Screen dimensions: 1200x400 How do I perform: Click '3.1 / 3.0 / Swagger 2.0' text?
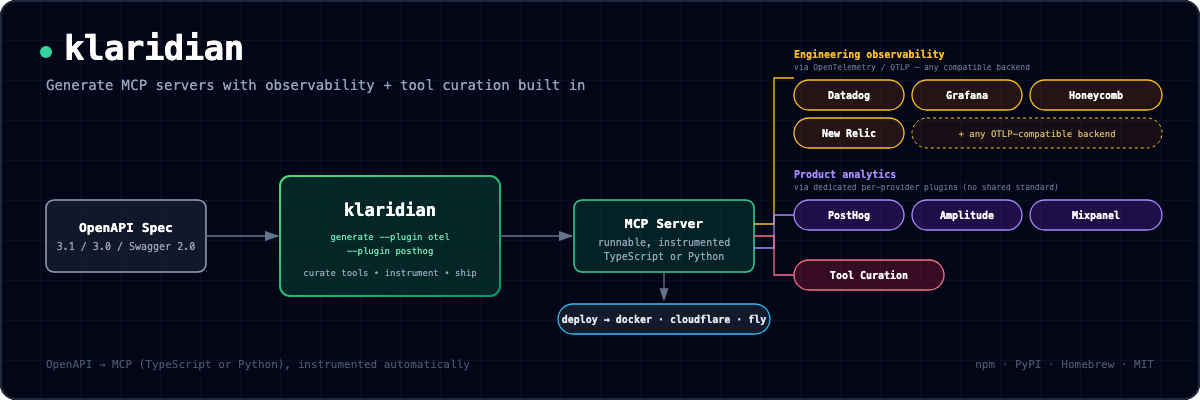click(126, 246)
